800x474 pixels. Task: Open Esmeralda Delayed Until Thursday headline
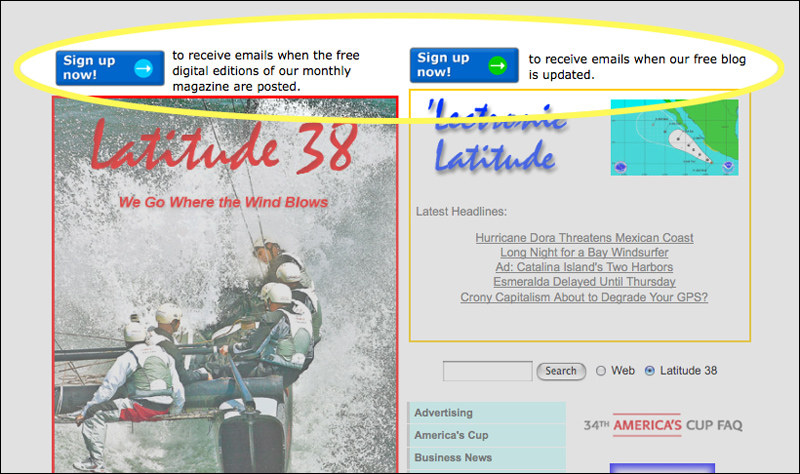point(584,282)
